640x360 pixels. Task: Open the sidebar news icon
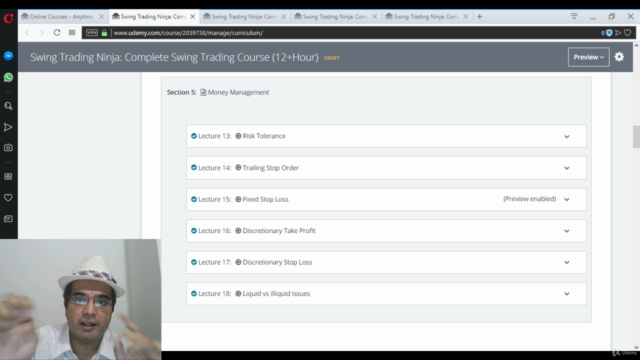8,219
